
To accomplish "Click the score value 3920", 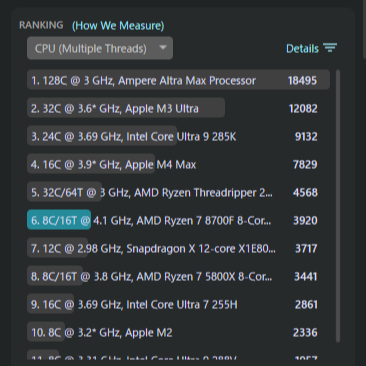I will [x=305, y=221].
